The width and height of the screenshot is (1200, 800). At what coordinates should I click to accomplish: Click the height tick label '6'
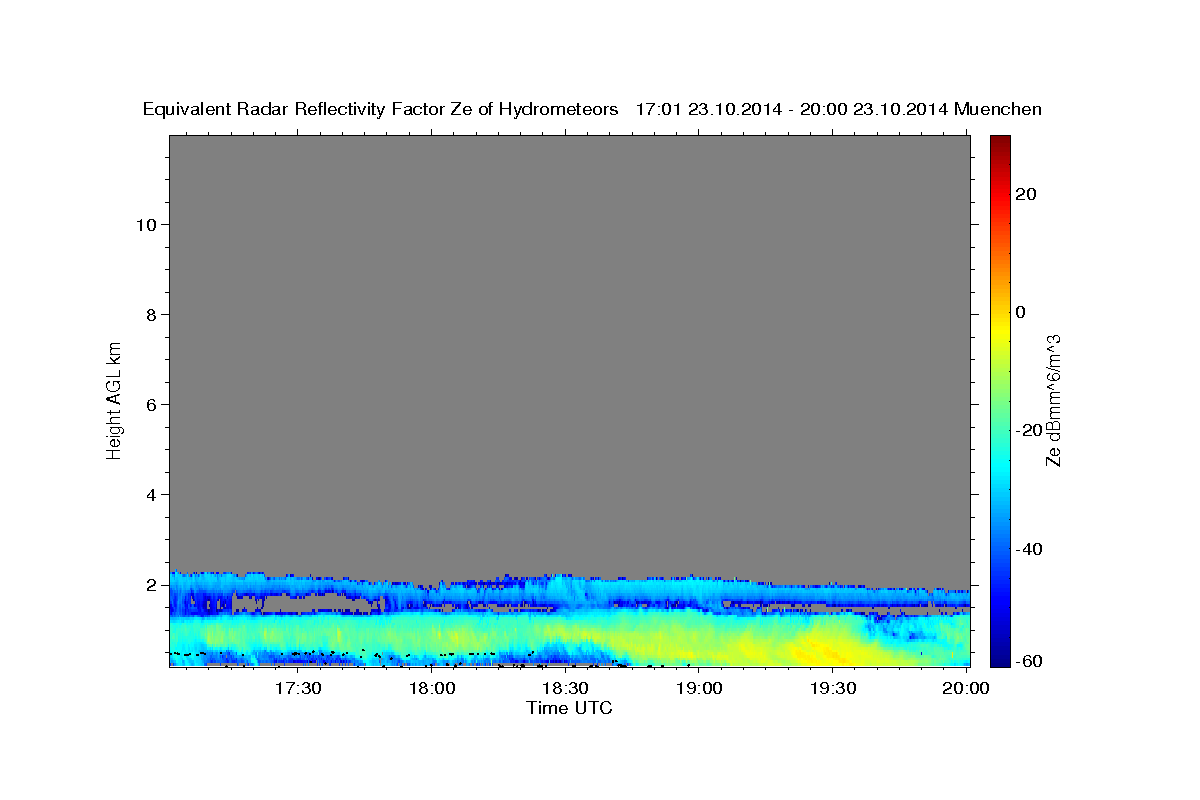click(x=150, y=404)
